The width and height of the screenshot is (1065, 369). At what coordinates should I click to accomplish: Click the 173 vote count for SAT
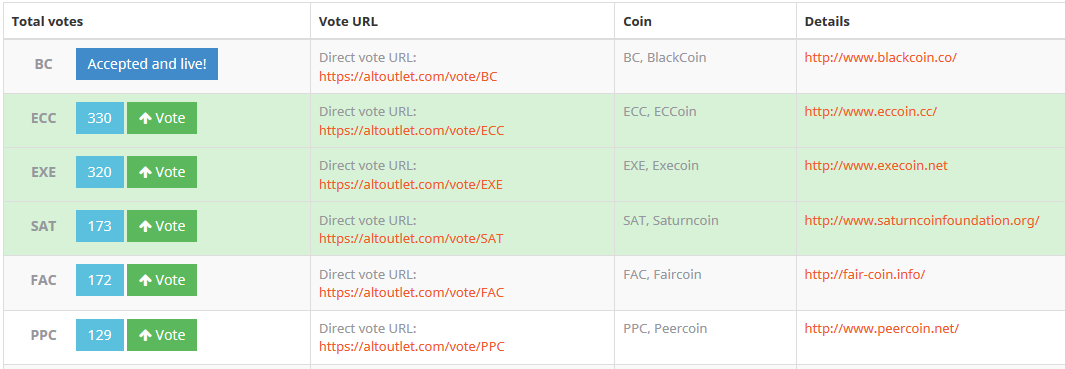coord(100,226)
